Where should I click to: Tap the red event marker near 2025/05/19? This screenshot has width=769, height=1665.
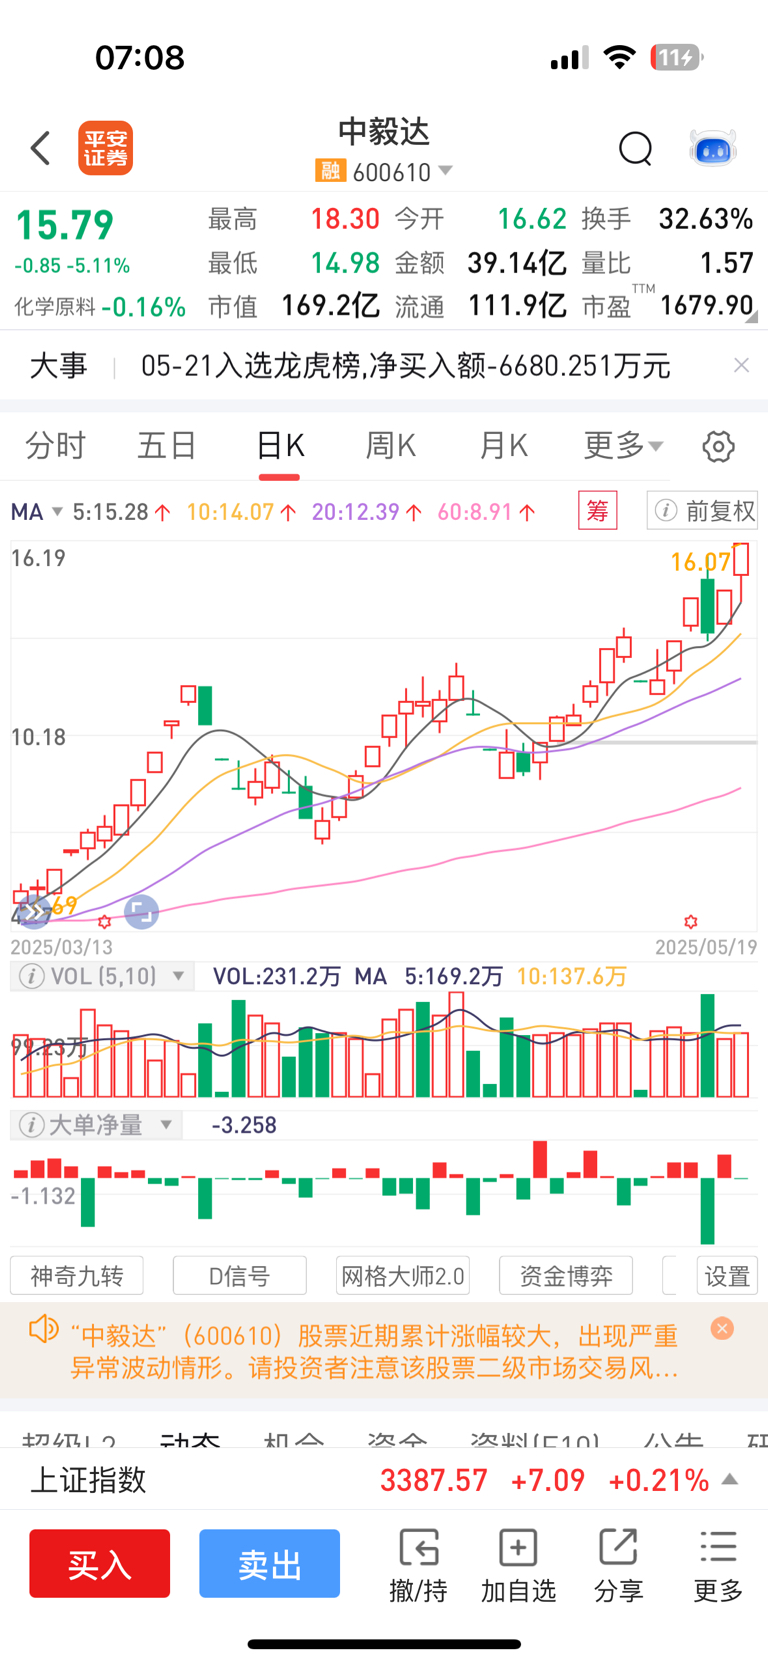click(690, 921)
